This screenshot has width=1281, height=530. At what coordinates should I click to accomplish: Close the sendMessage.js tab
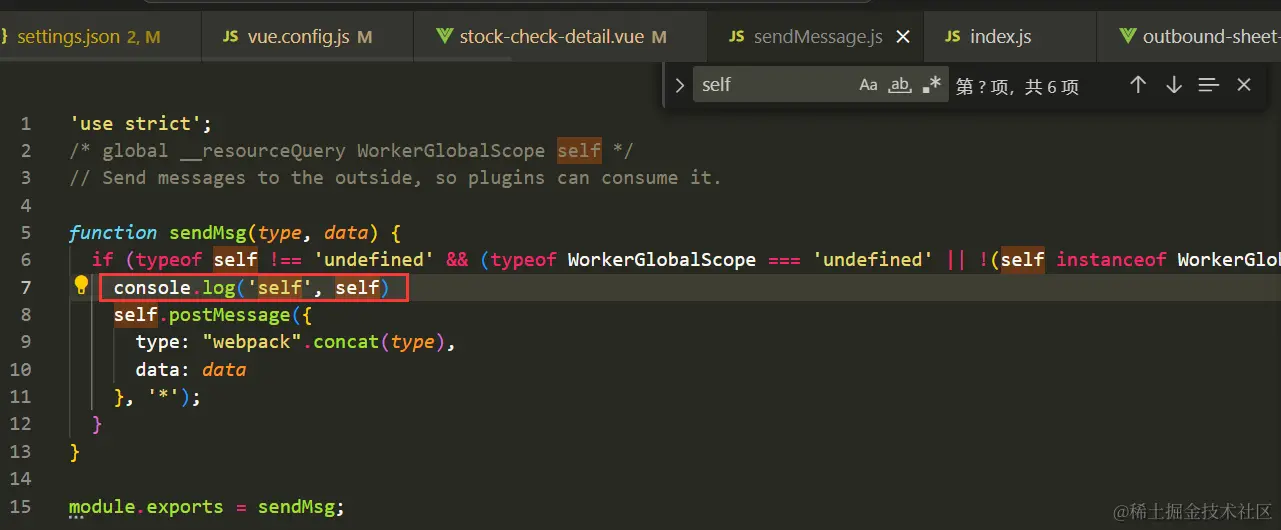(903, 37)
